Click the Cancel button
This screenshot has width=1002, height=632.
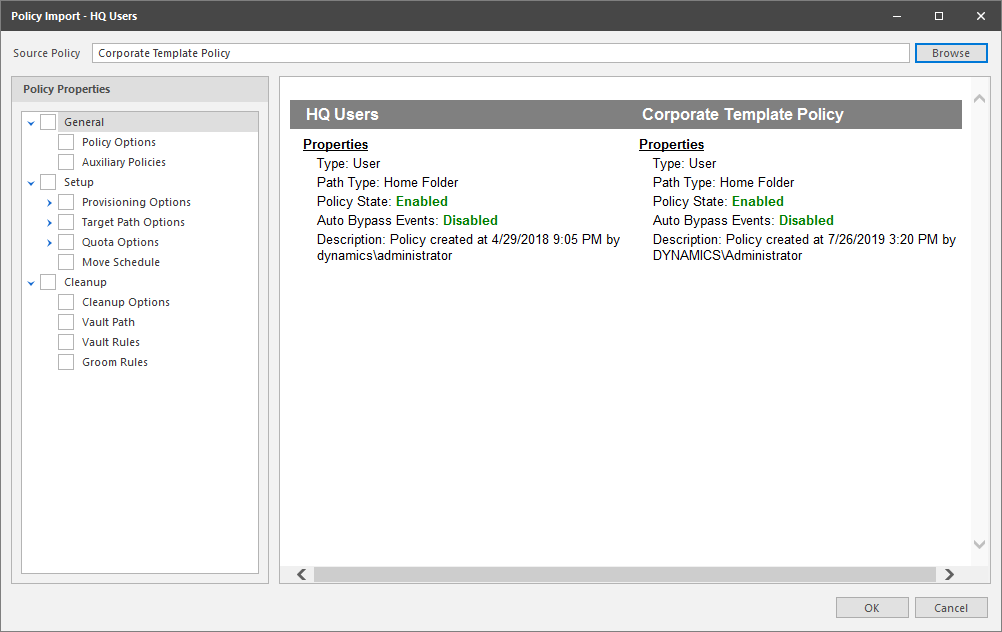coord(951,608)
